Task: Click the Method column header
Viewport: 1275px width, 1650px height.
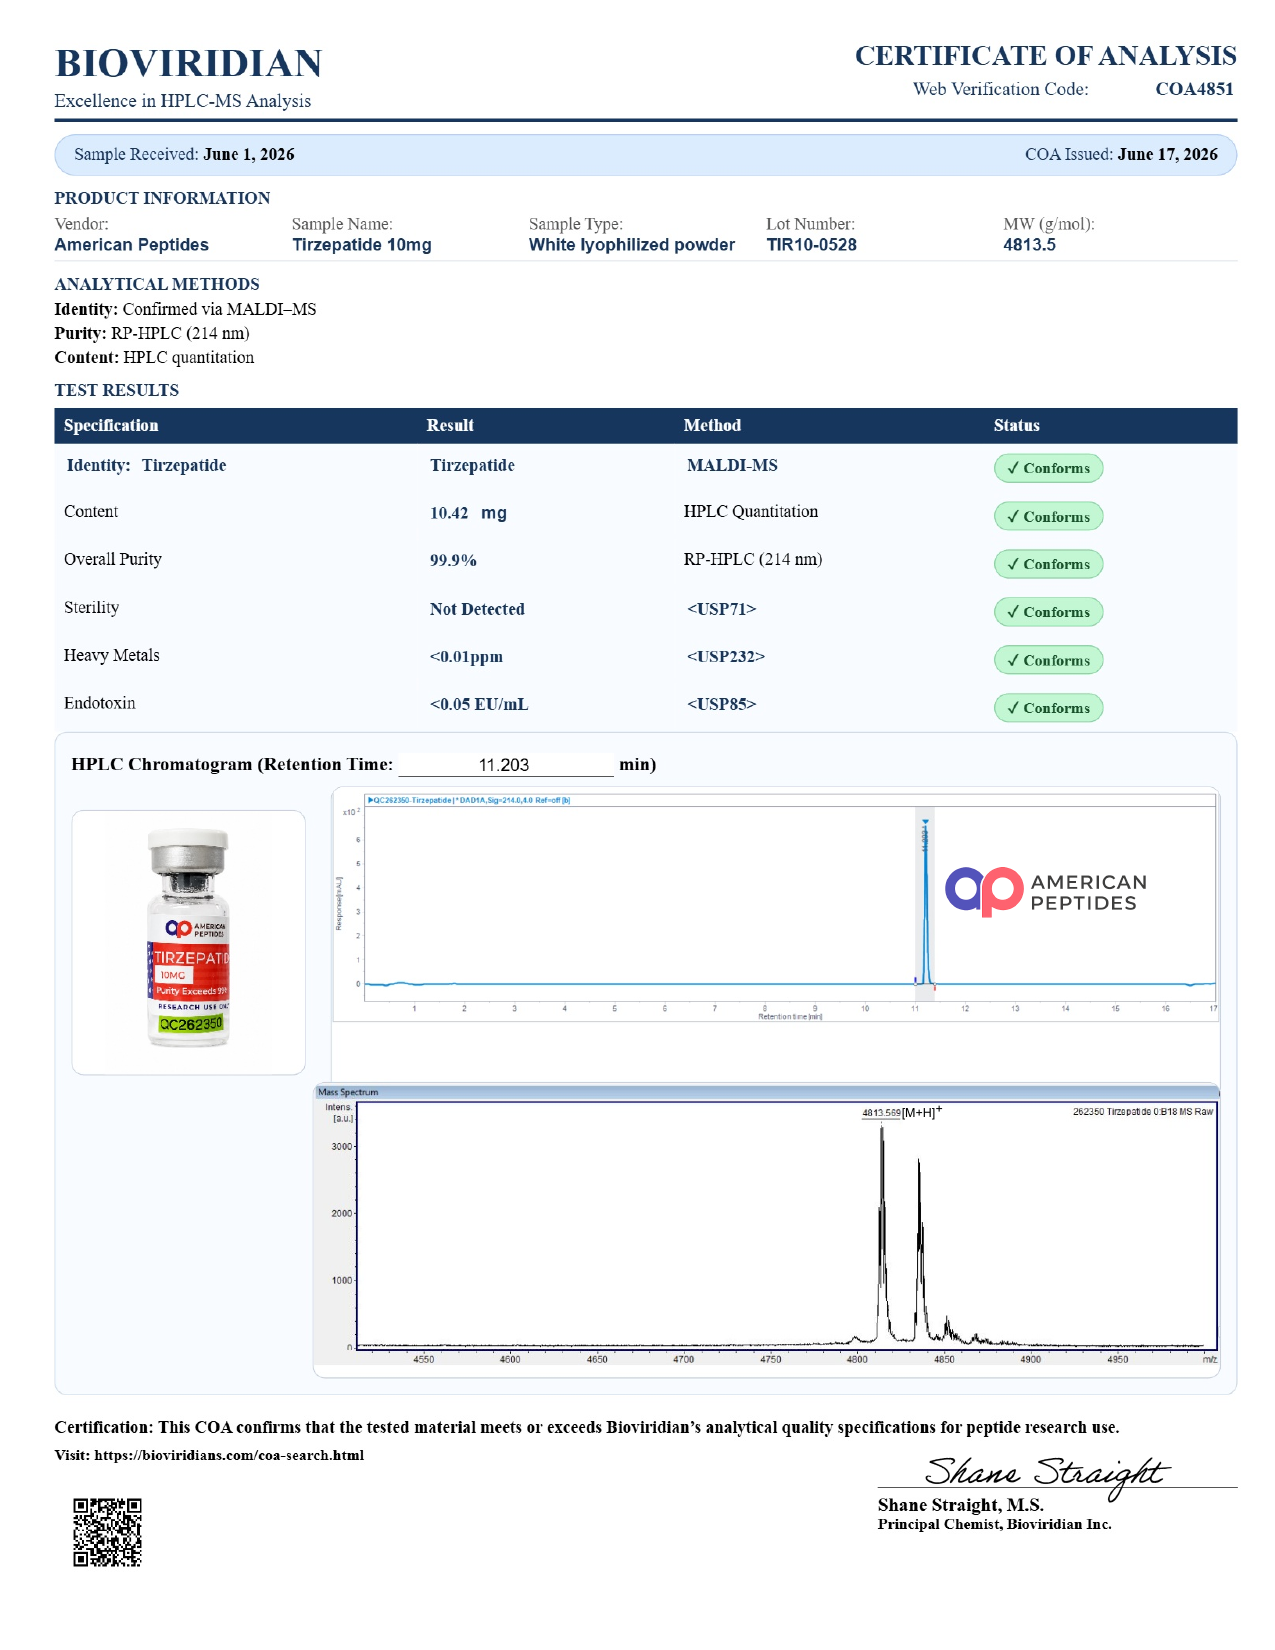Action: pyautogui.click(x=712, y=425)
